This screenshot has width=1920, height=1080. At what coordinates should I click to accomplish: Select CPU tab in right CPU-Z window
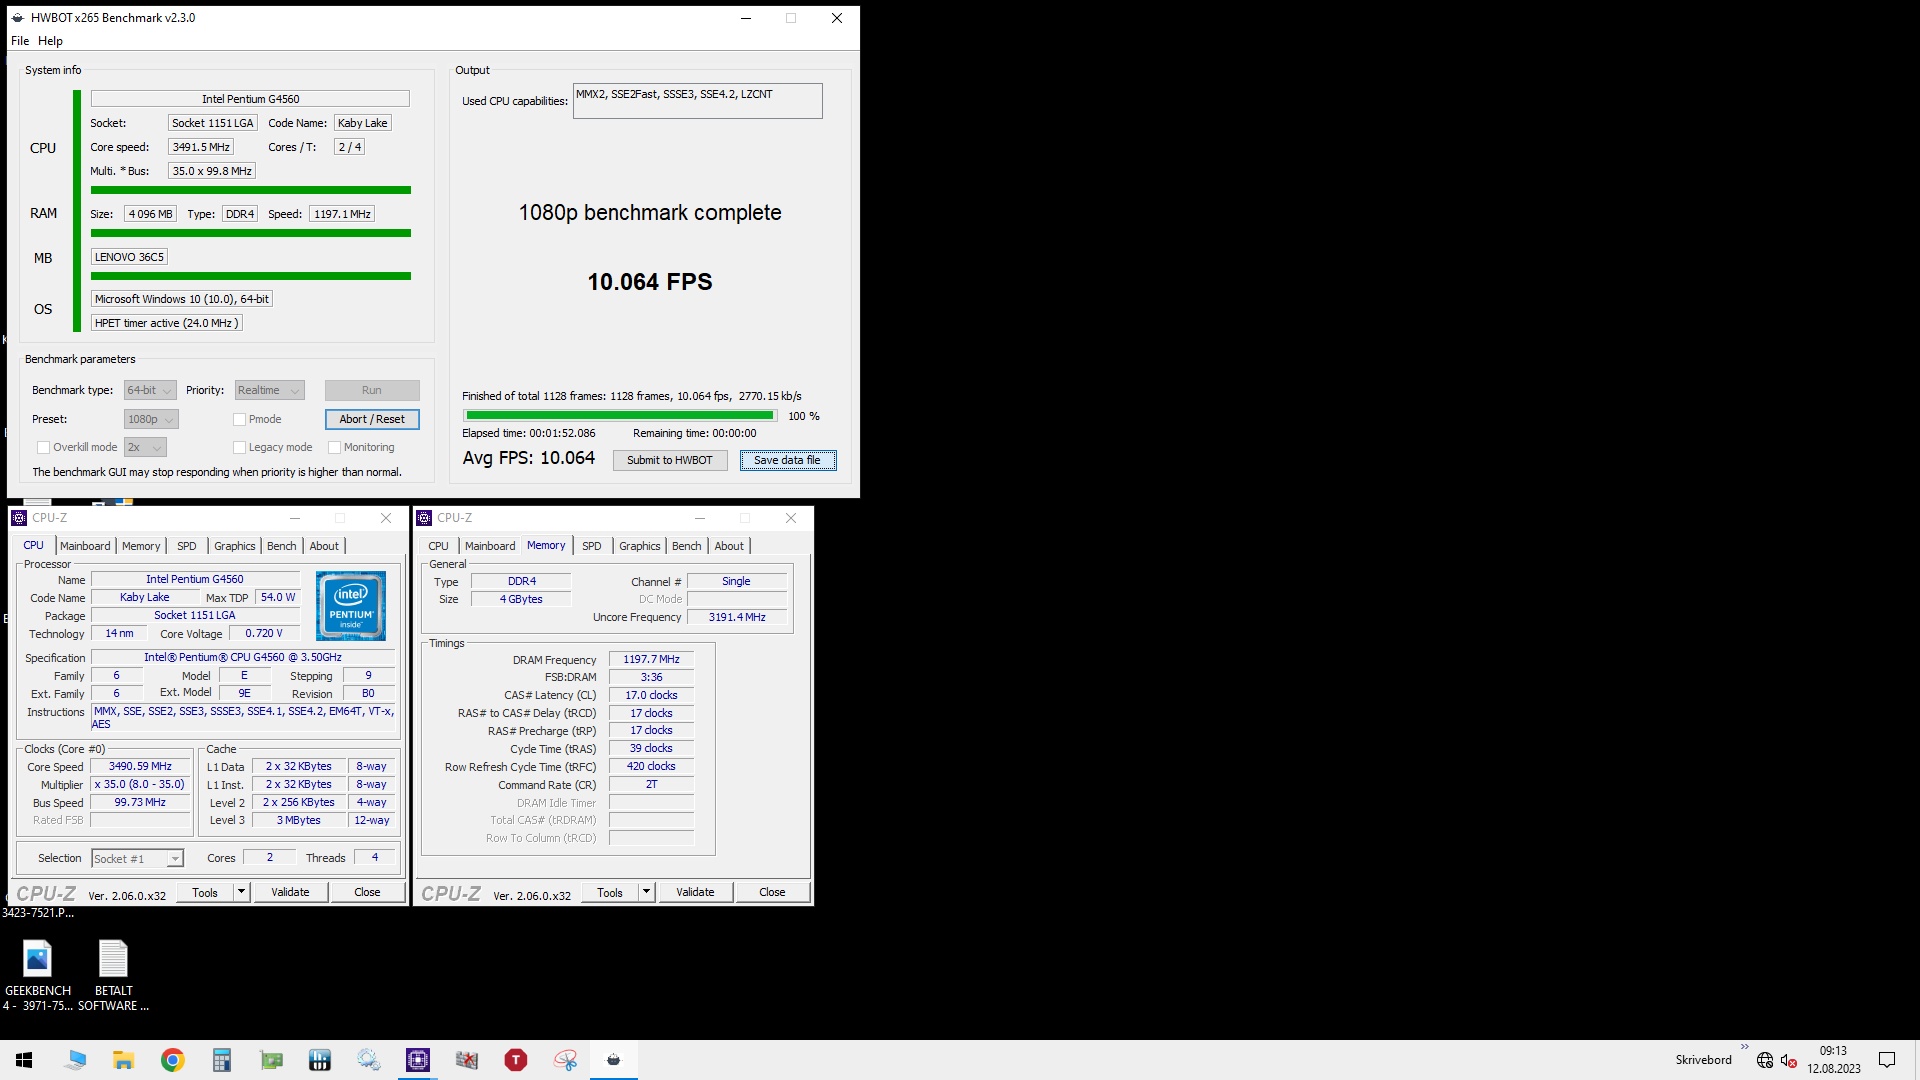438,546
